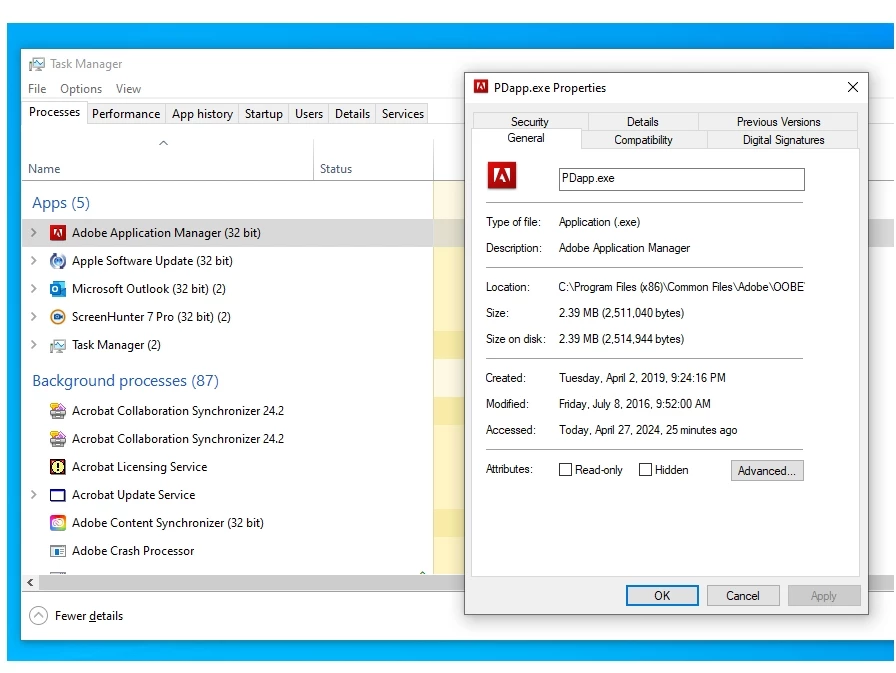The height and width of the screenshot is (673, 896).
Task: Click the Apply button
Action: coord(823,595)
